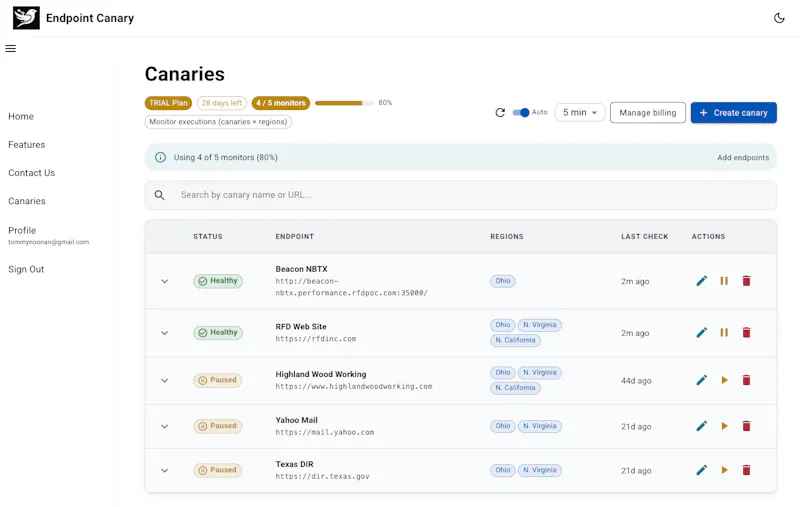This screenshot has height=507, width=800.
Task: Edit the Yahoo Mail canary
Action: [702, 426]
